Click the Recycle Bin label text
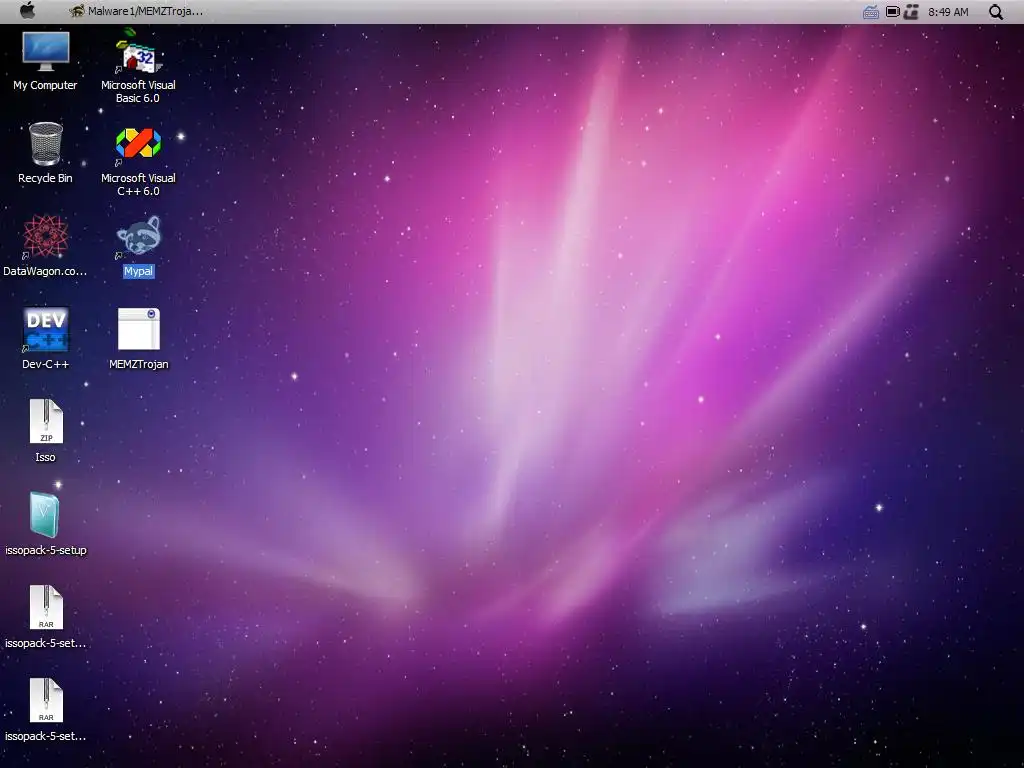1024x768 pixels. (x=45, y=178)
